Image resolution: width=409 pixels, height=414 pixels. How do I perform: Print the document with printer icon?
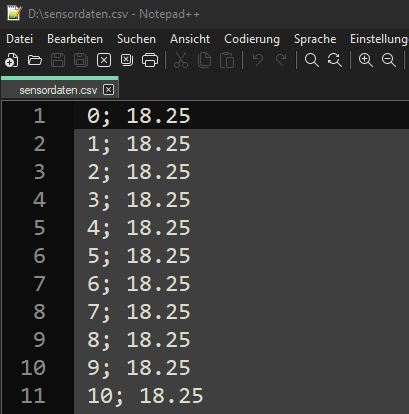point(150,60)
